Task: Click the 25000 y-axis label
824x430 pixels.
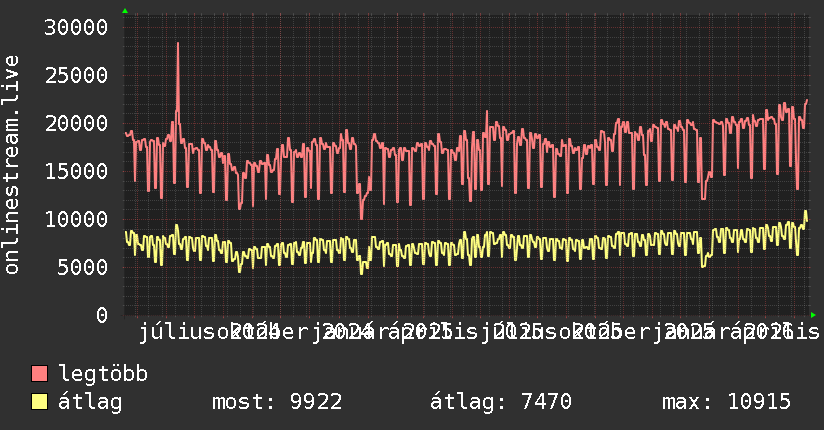Action: (76, 76)
